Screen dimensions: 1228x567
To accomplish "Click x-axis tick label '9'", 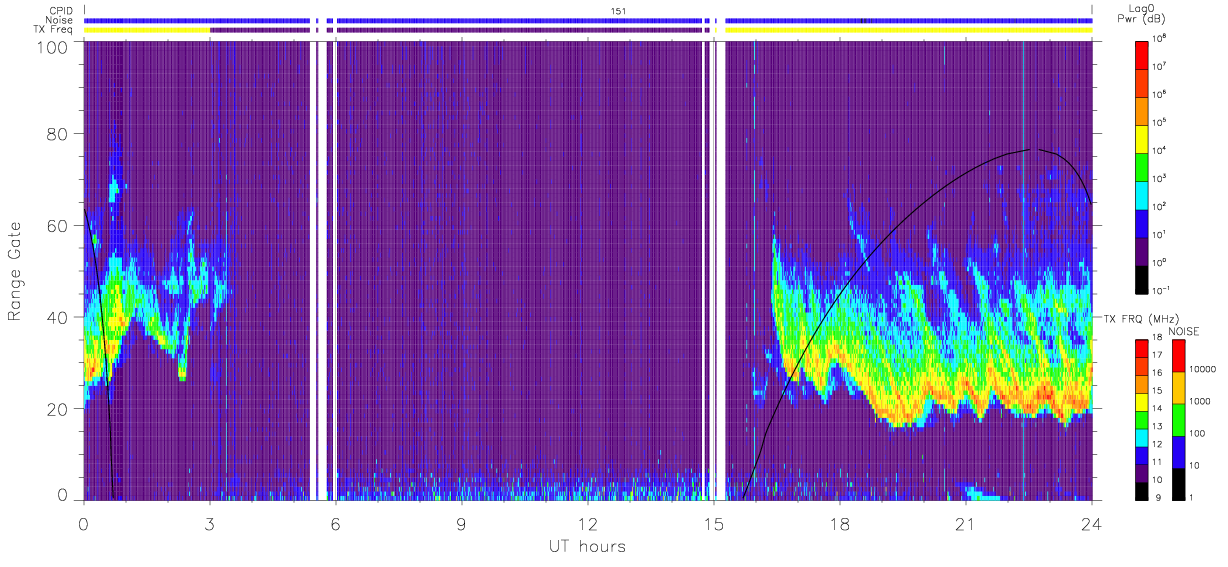I will (x=461, y=523).
